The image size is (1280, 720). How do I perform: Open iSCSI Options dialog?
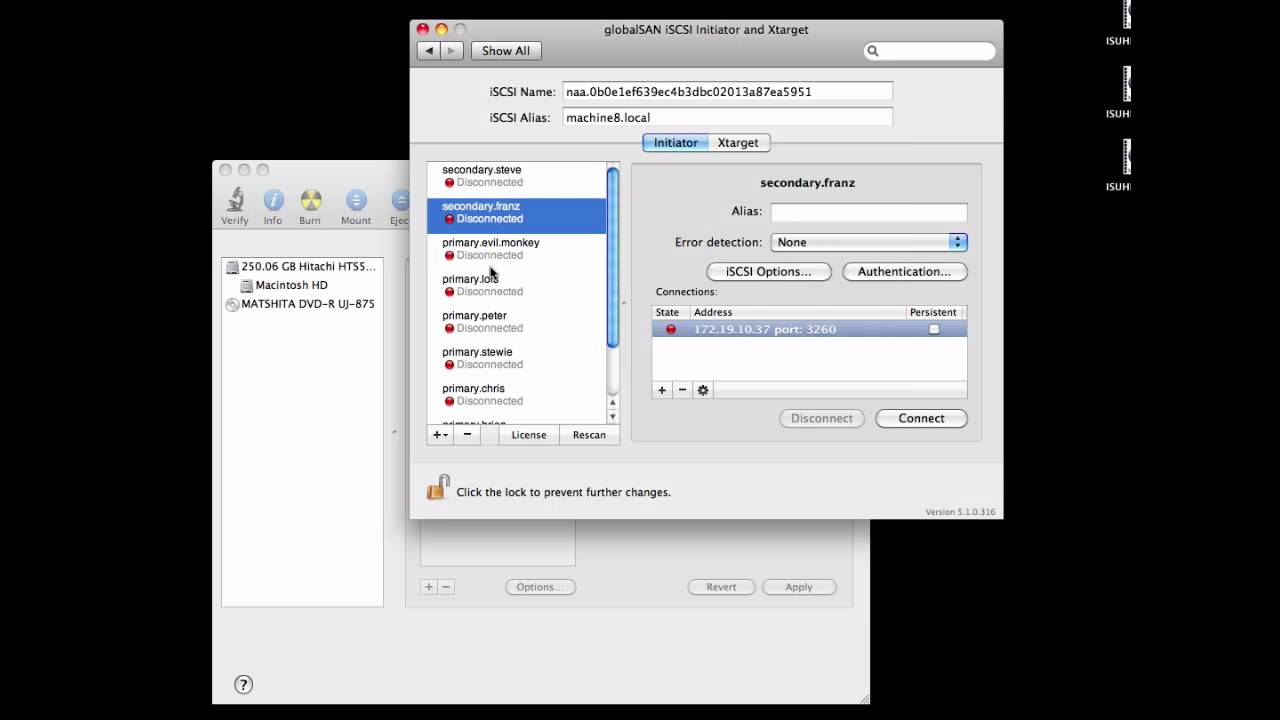pos(769,272)
